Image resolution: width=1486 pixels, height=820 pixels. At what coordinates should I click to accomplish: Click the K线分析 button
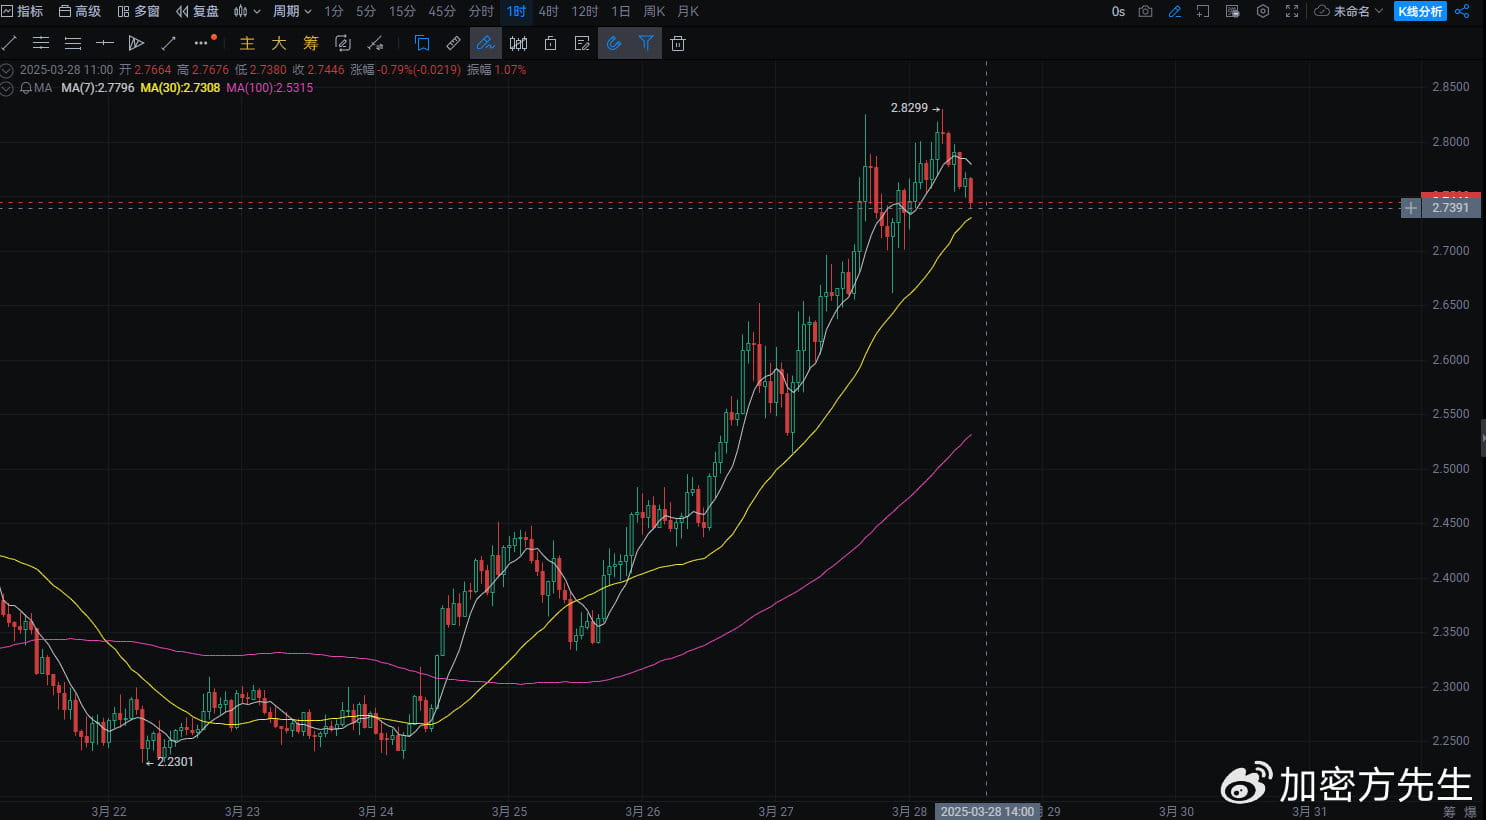point(1420,11)
